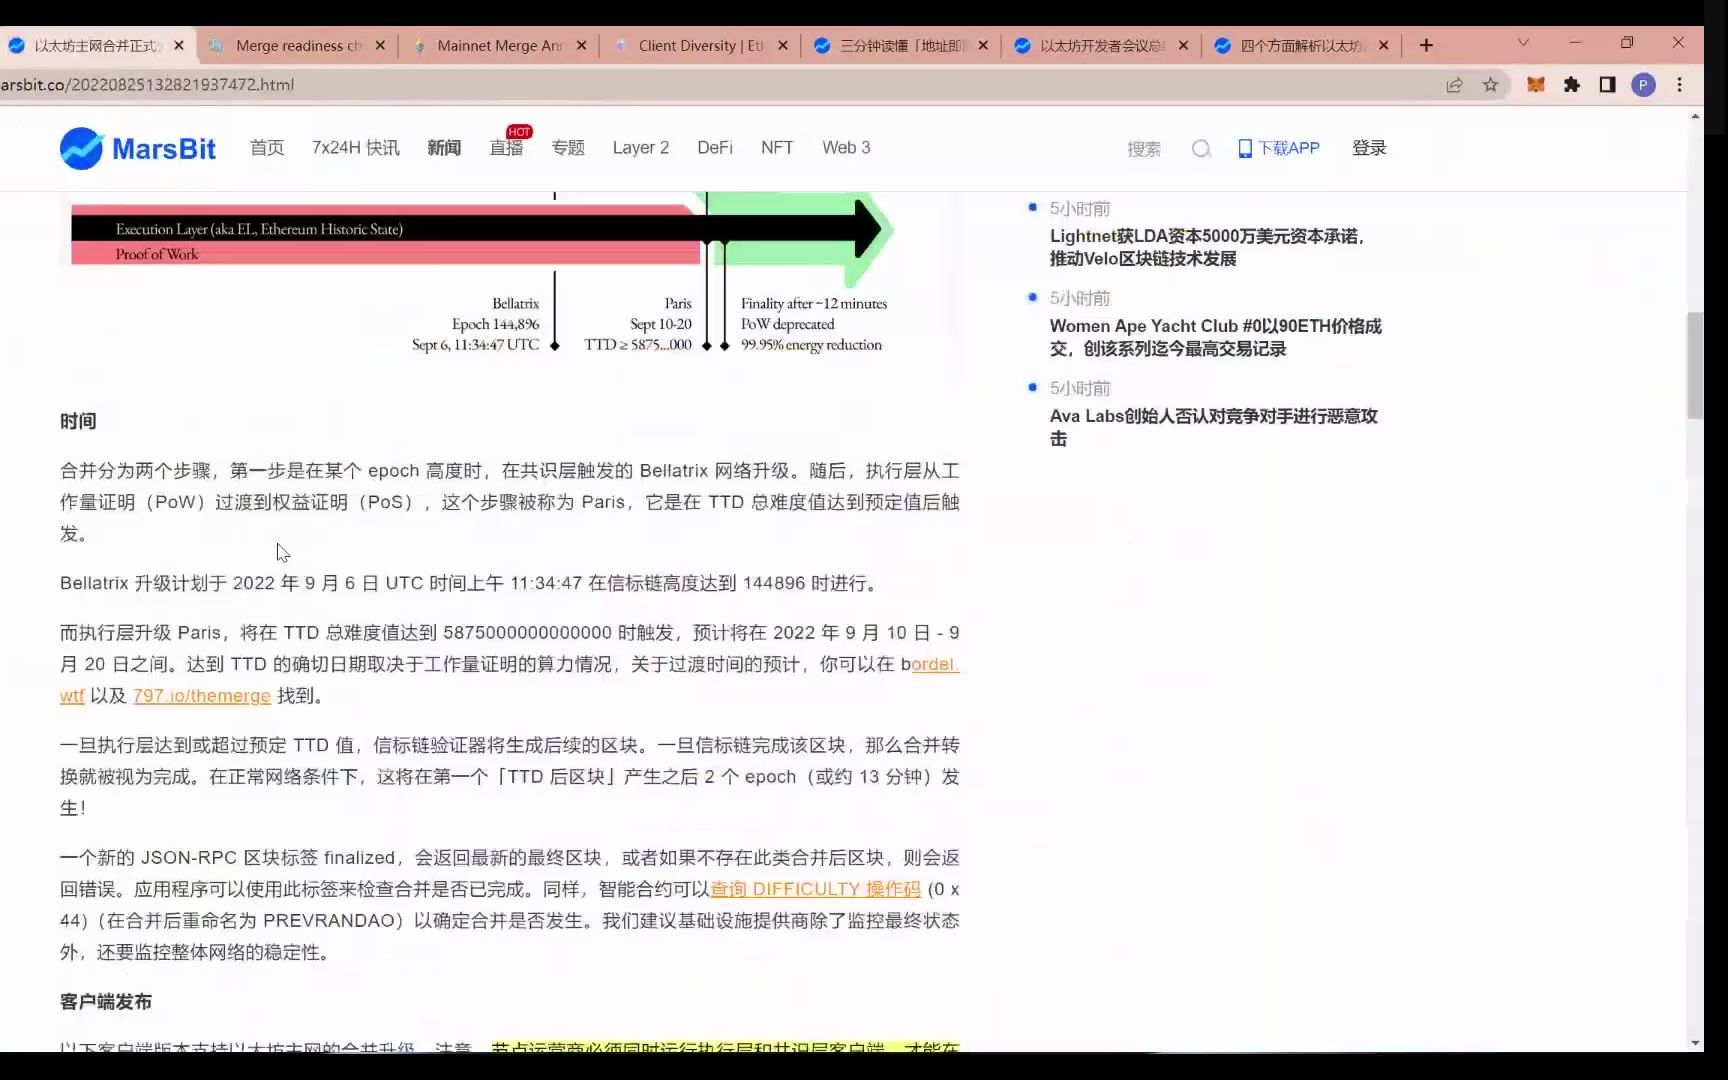Click the merge timeline diagram image
The height and width of the screenshot is (1080, 1728).
[510, 287]
